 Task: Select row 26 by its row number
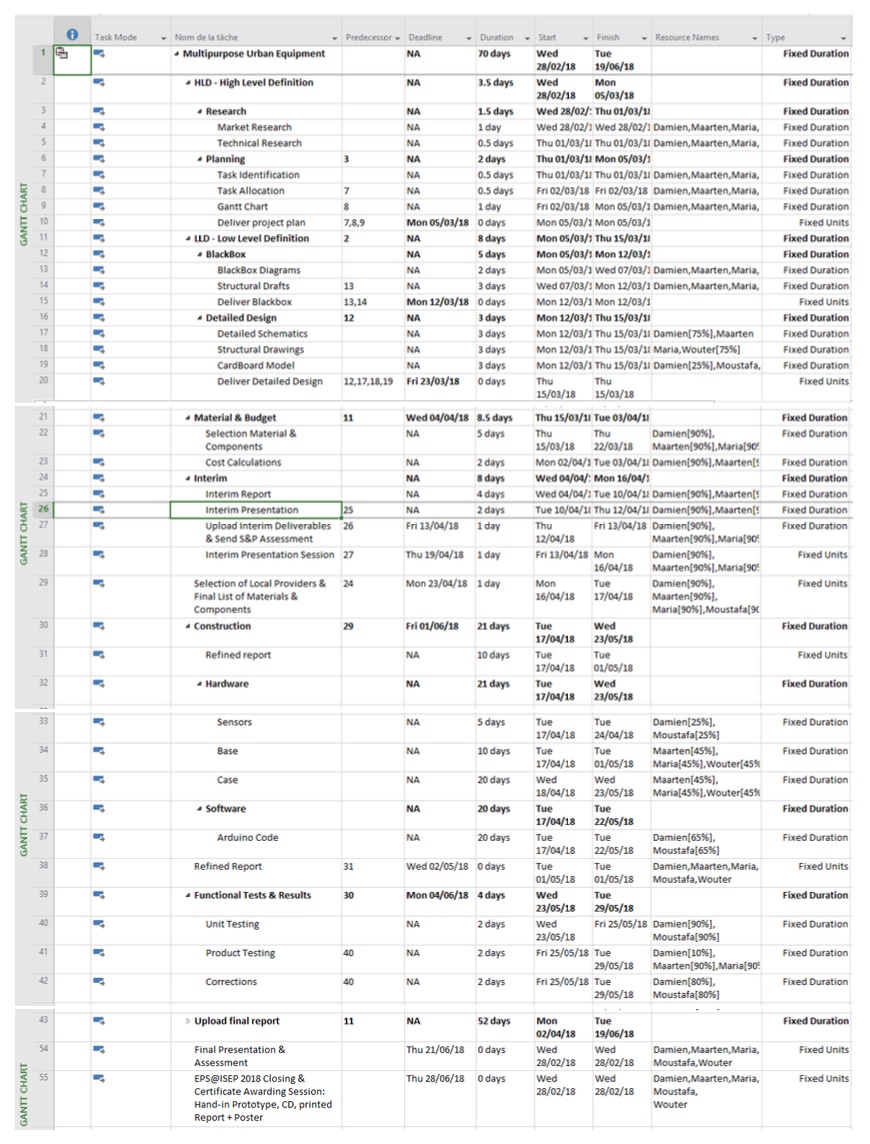click(44, 510)
